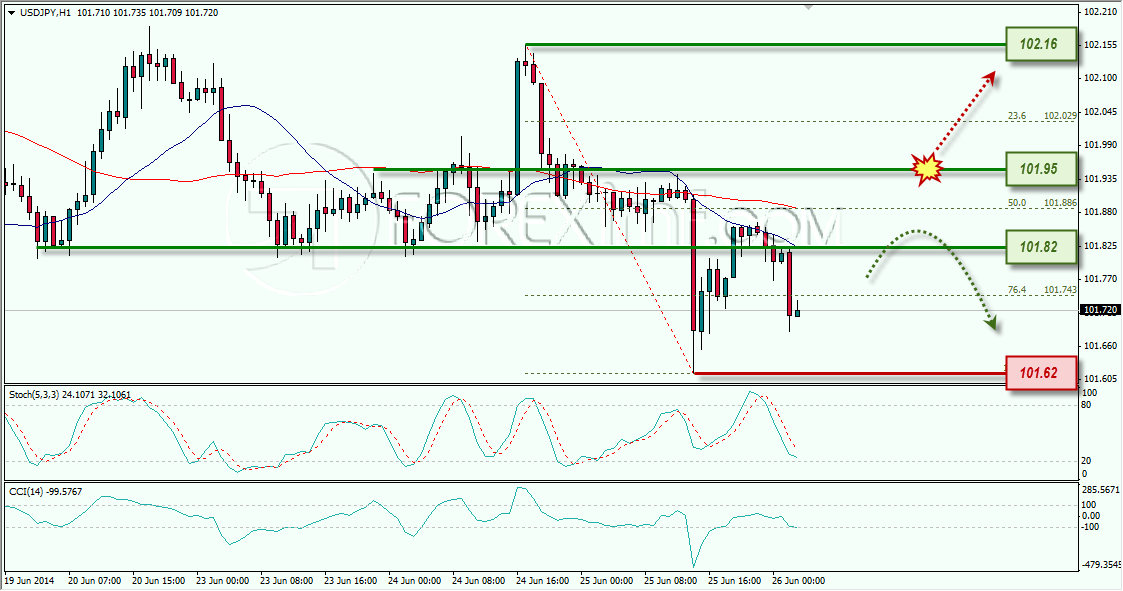
Task: Click the USDJPY,H1 symbol title
Action: [44, 13]
